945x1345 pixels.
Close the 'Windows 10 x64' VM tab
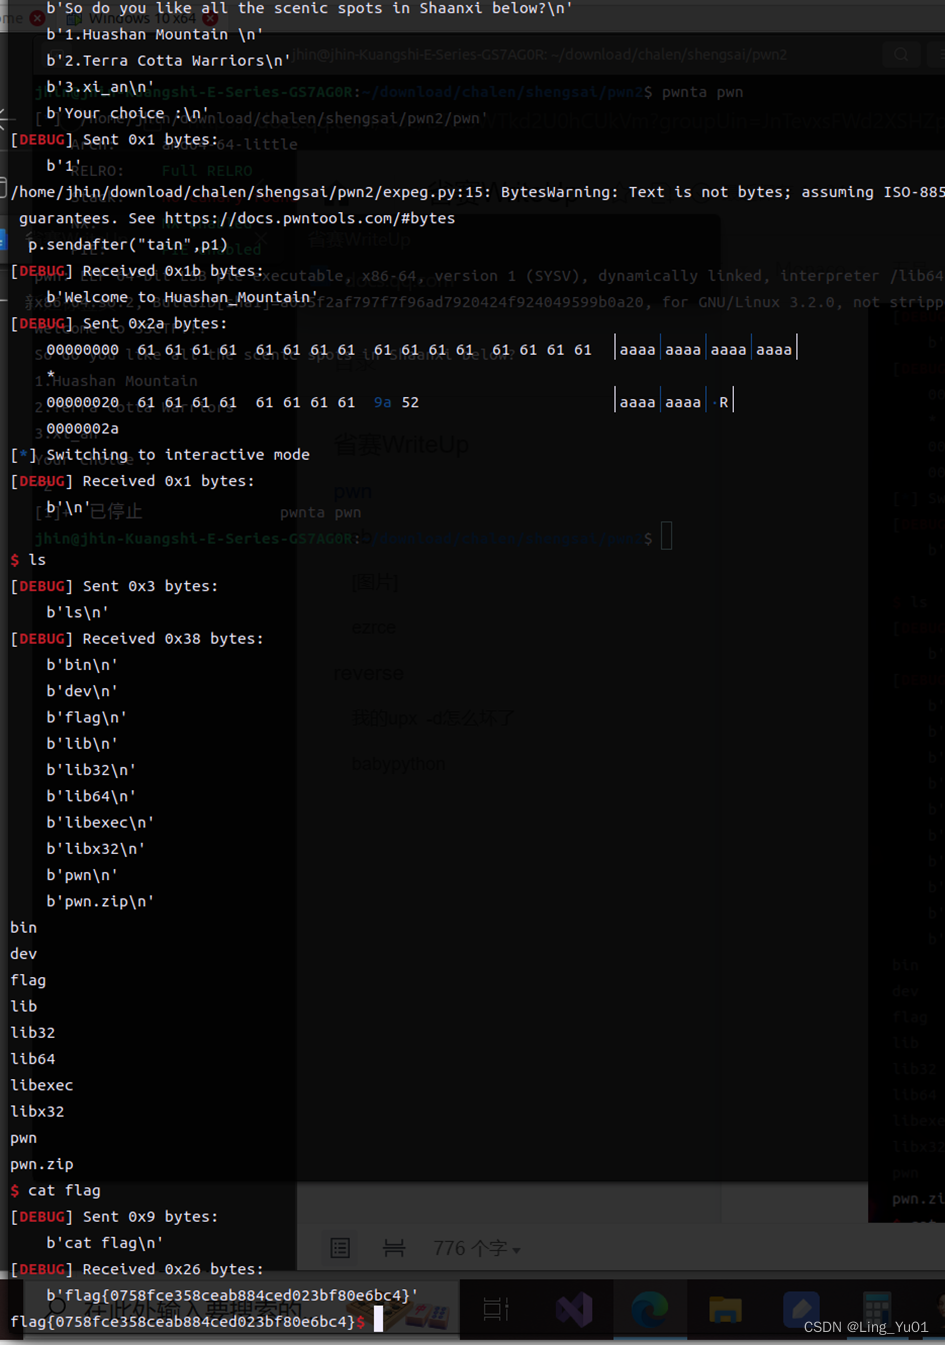[x=210, y=17]
